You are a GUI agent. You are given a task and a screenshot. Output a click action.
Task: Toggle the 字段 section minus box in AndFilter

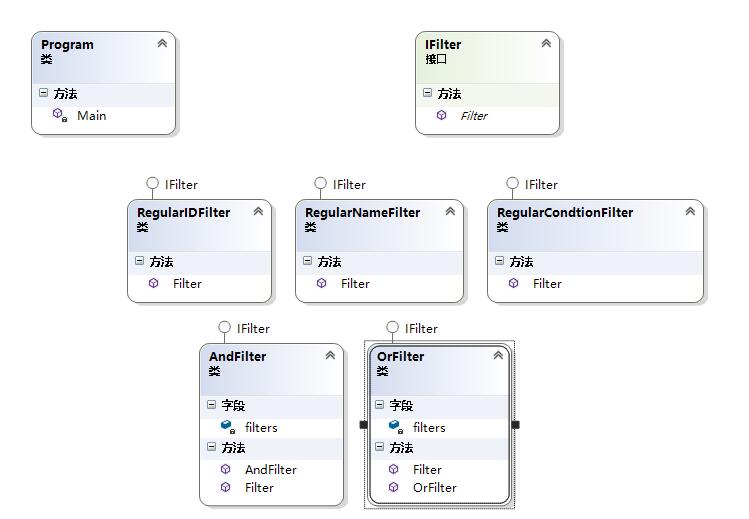pos(211,404)
